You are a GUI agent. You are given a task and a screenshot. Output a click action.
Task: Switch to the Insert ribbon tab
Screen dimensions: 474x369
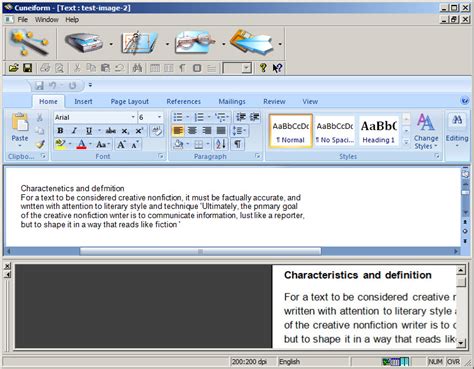83,101
